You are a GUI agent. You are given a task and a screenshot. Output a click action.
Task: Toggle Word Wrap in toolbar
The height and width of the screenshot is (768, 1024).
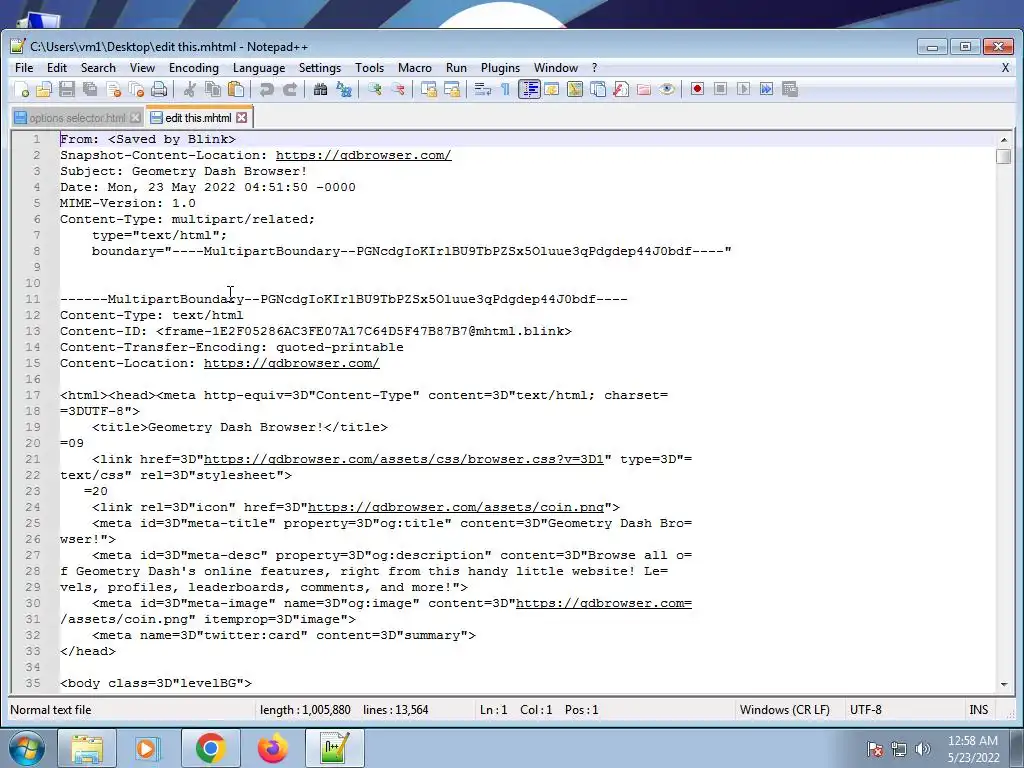pyautogui.click(x=483, y=89)
